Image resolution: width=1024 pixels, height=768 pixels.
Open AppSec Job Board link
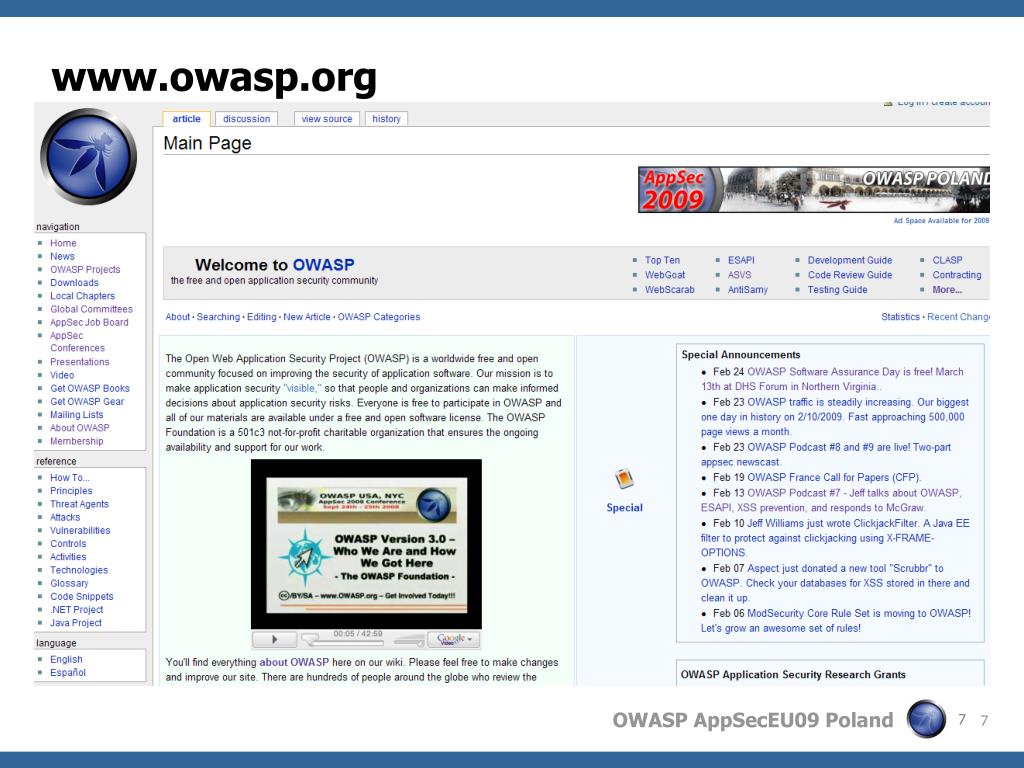click(x=89, y=322)
